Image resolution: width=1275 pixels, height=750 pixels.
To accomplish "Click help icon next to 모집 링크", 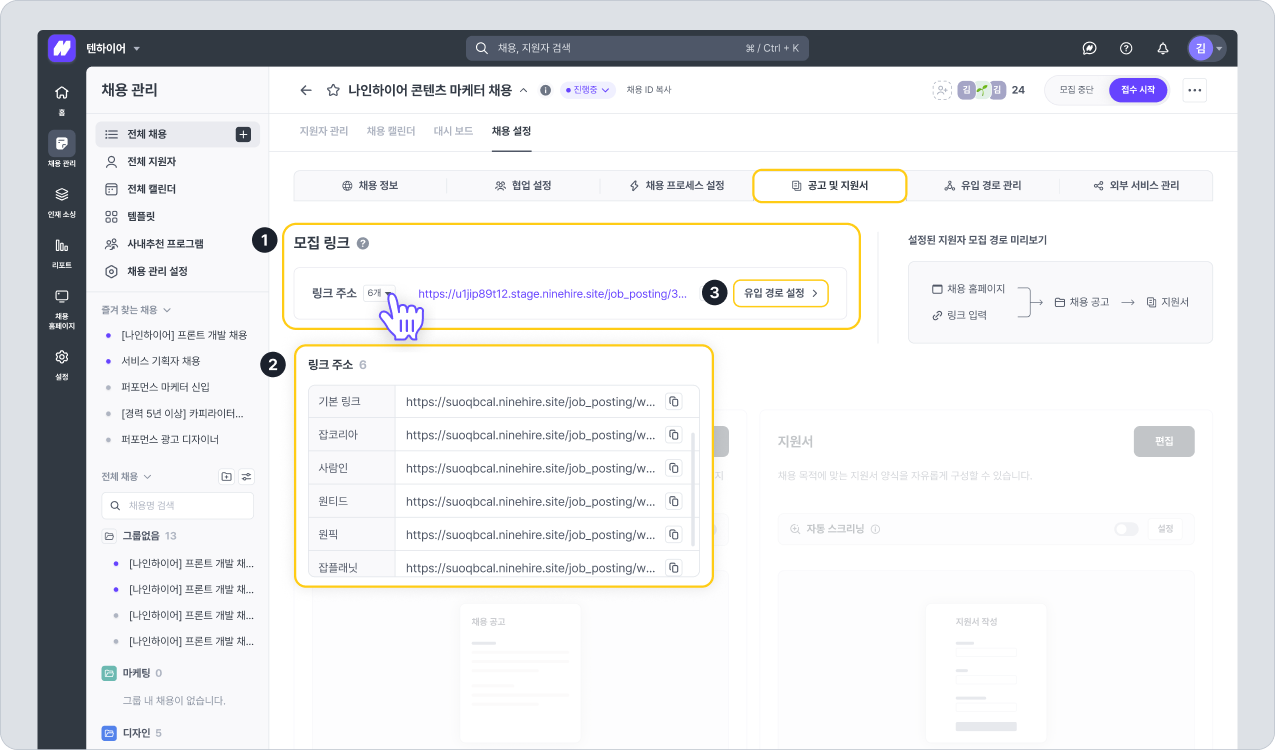I will (x=363, y=243).
